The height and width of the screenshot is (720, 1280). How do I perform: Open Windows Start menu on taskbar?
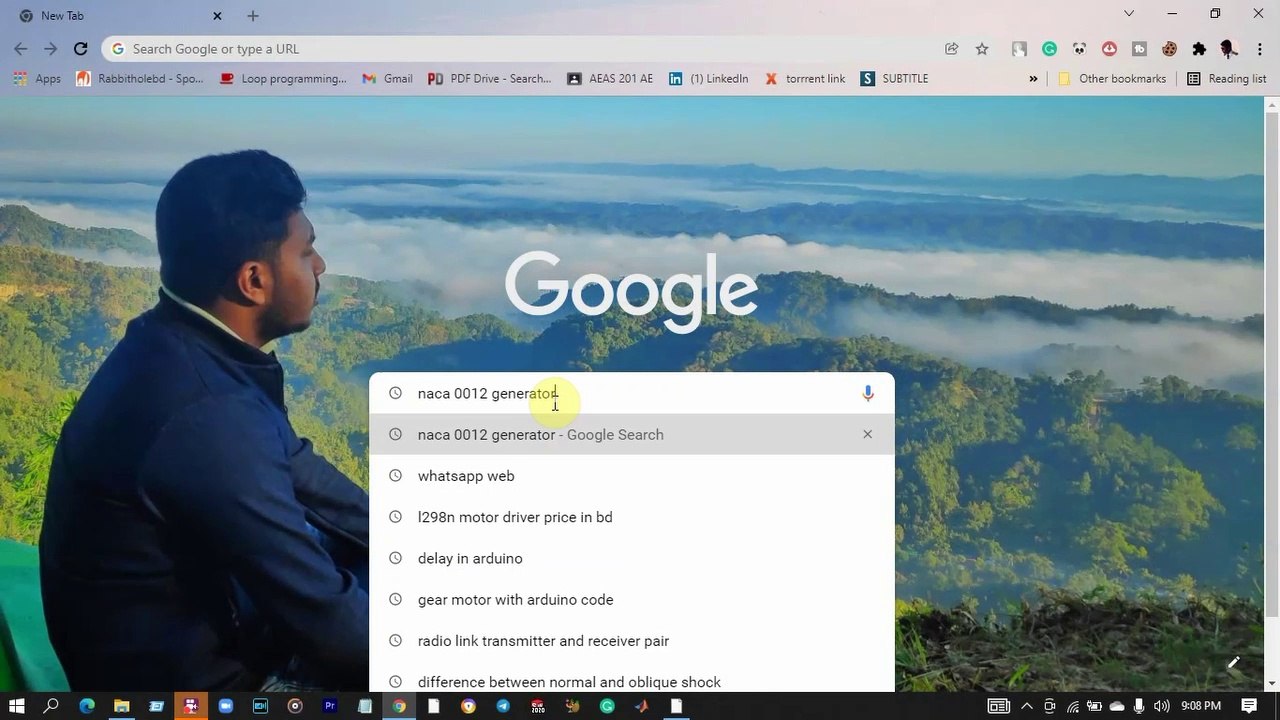(x=17, y=706)
